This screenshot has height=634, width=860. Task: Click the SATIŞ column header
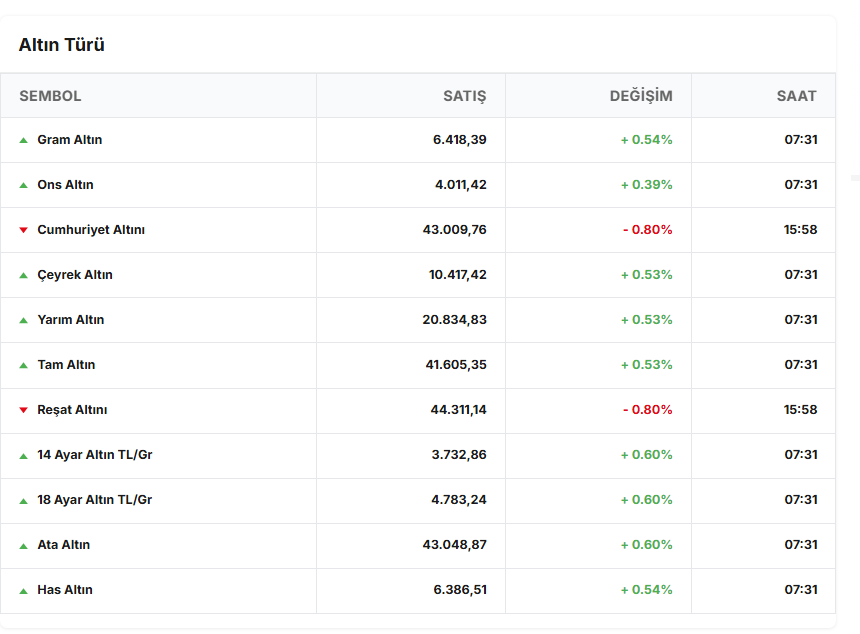tap(465, 96)
